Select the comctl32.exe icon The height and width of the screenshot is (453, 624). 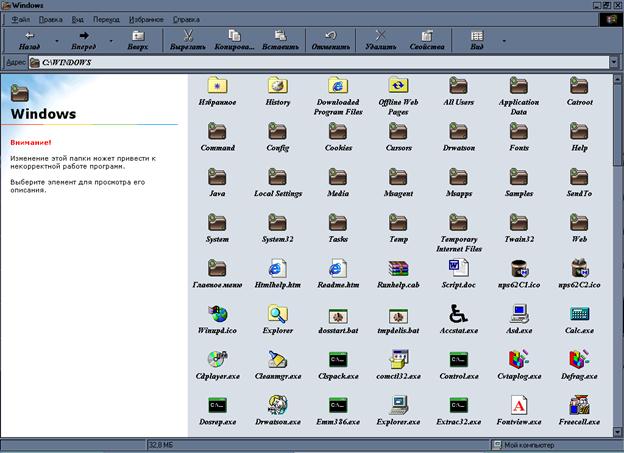click(x=398, y=359)
